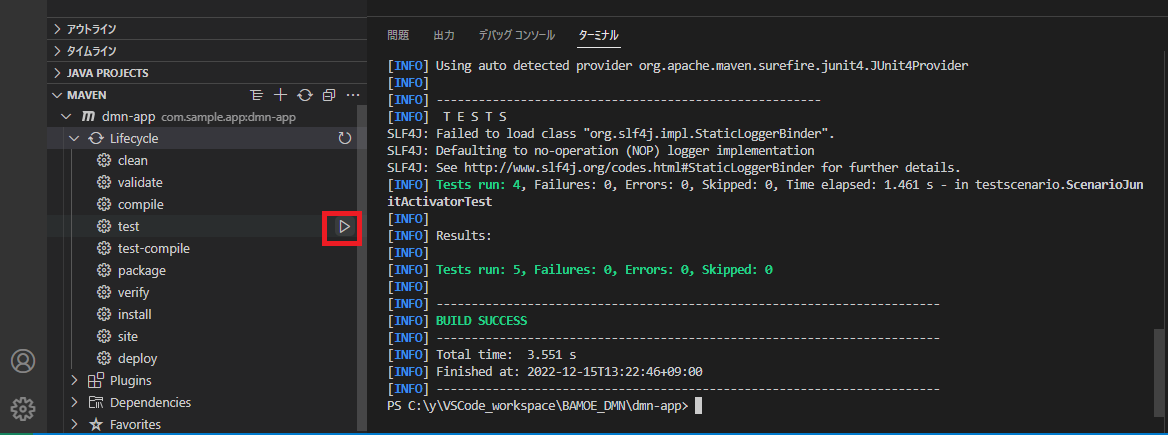Open the Accounts icon in activity bar
Screen dimensions: 1168x435
coord(23,361)
